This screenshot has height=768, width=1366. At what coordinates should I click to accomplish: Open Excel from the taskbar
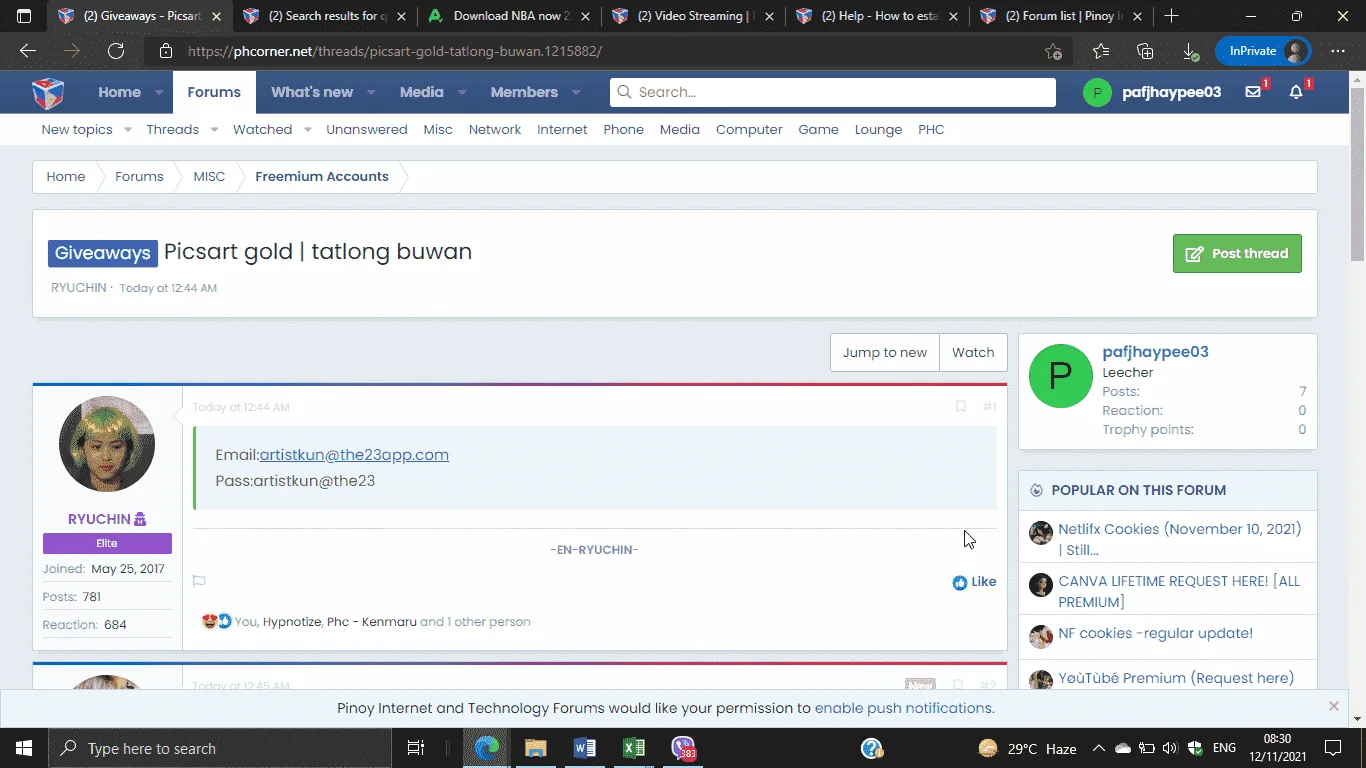[634, 748]
